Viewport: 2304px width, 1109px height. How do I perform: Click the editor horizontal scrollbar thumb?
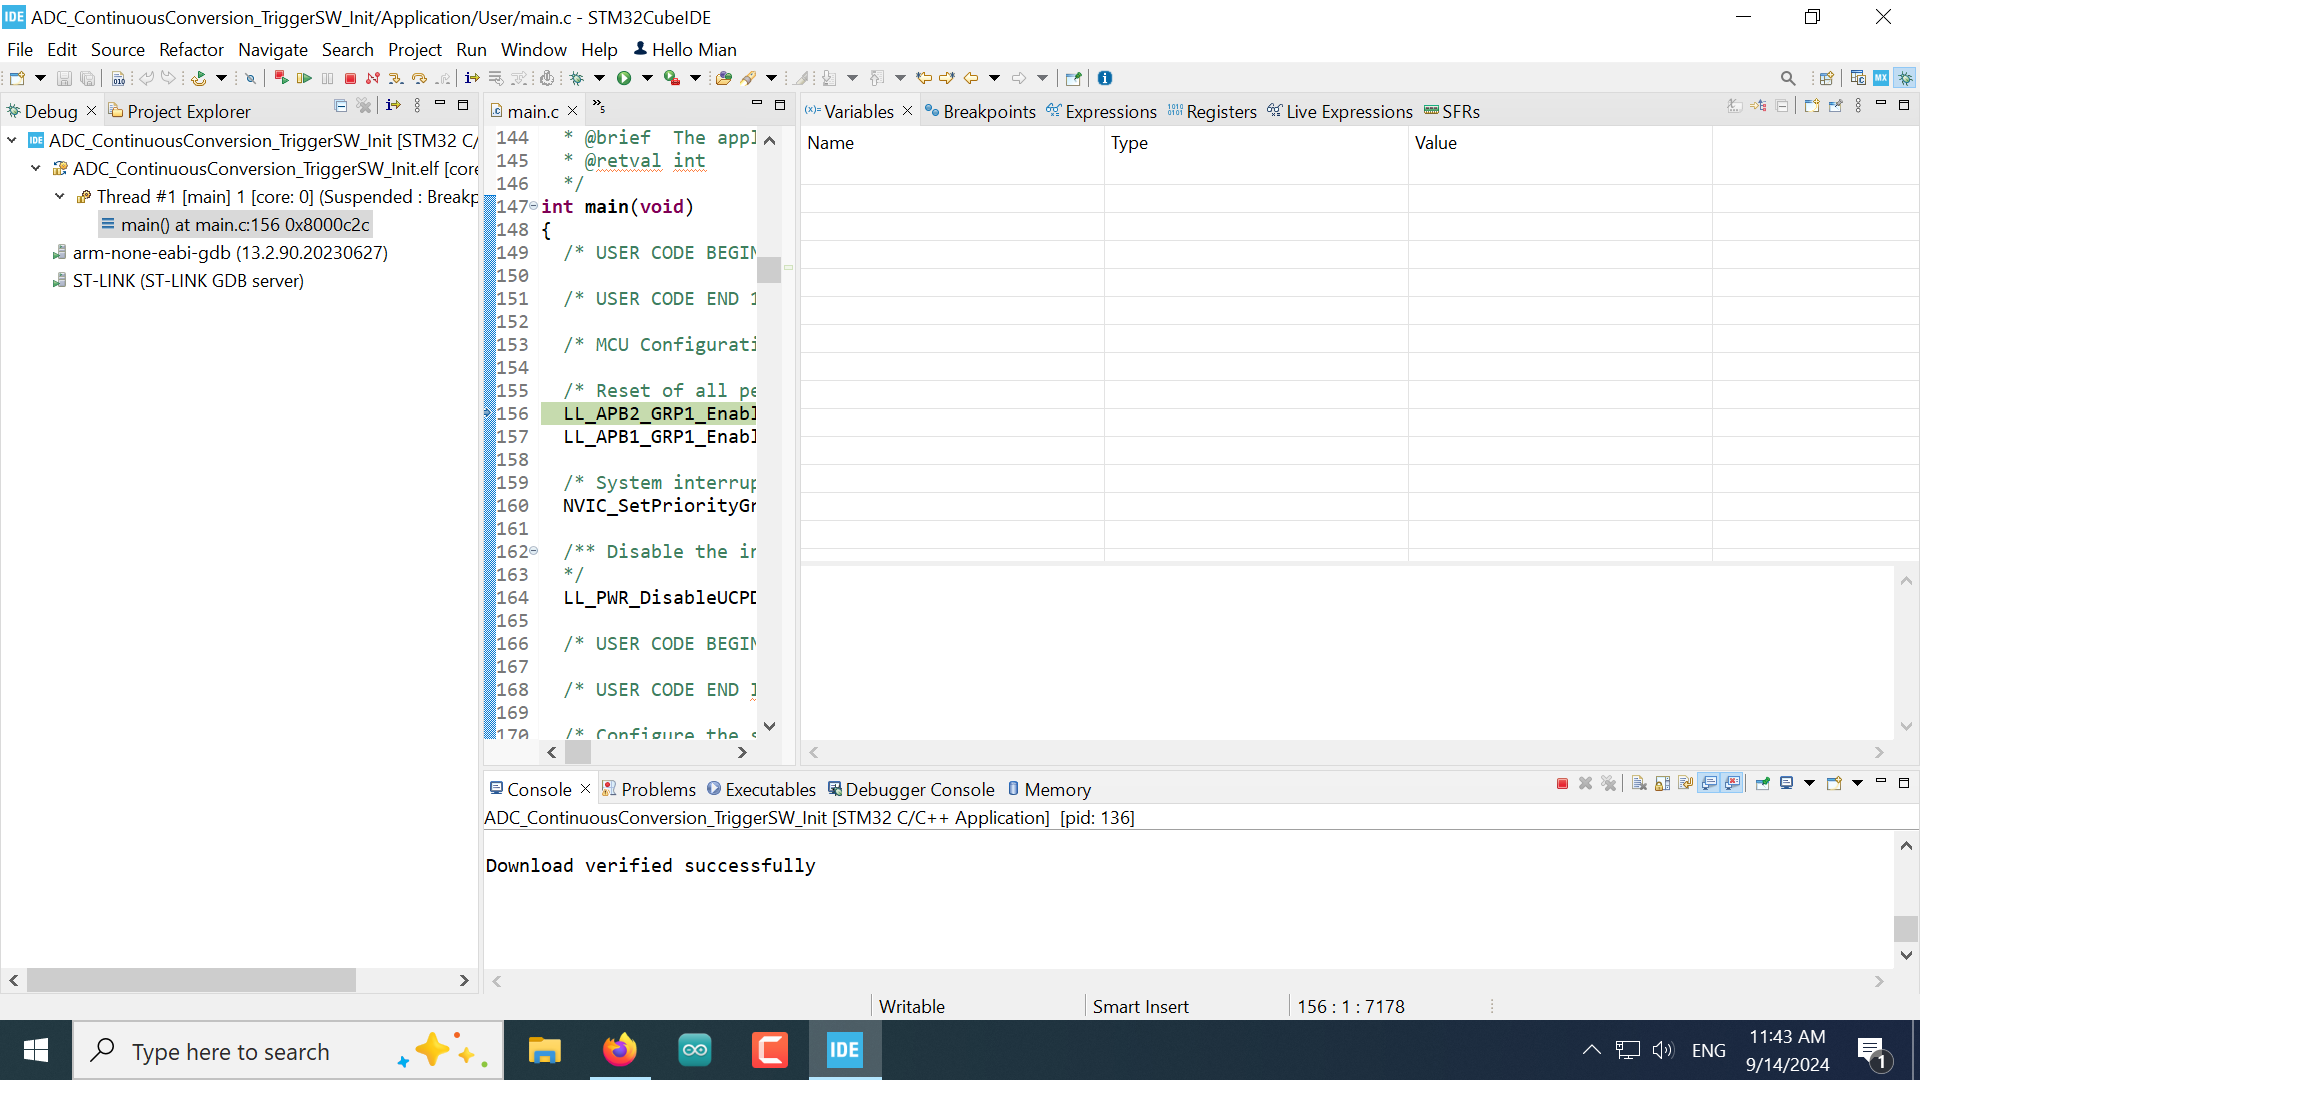[x=578, y=753]
